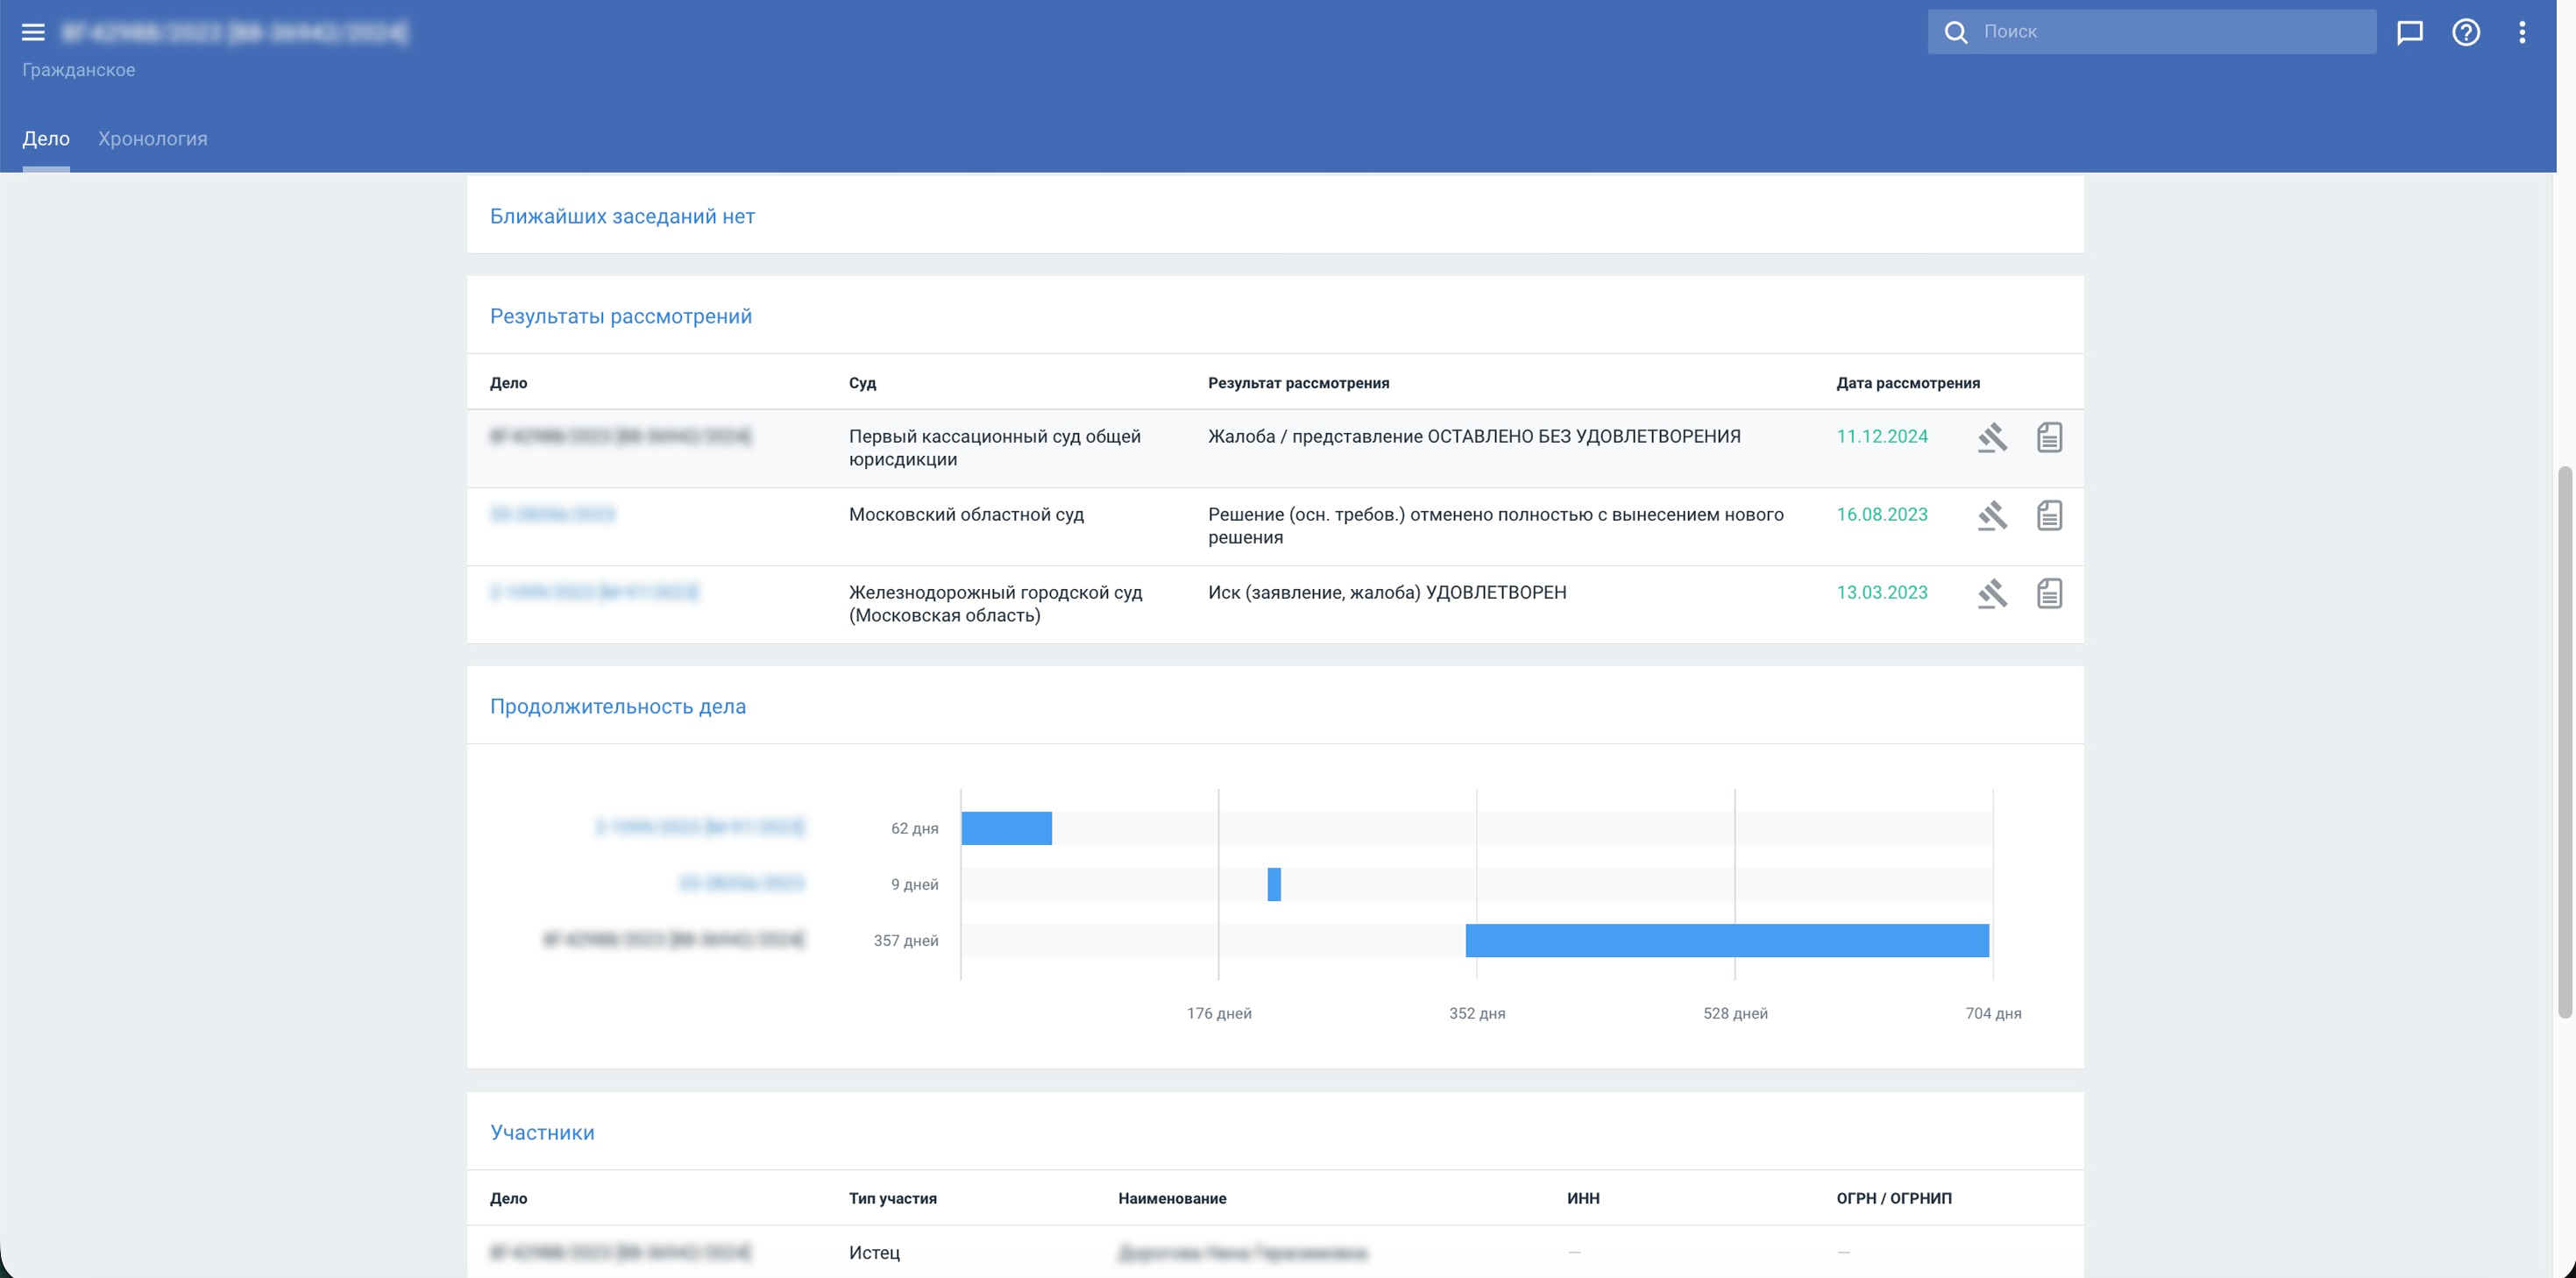2576x1278 pixels.
Task: Click the 357 дней duration bar
Action: tap(1727, 940)
